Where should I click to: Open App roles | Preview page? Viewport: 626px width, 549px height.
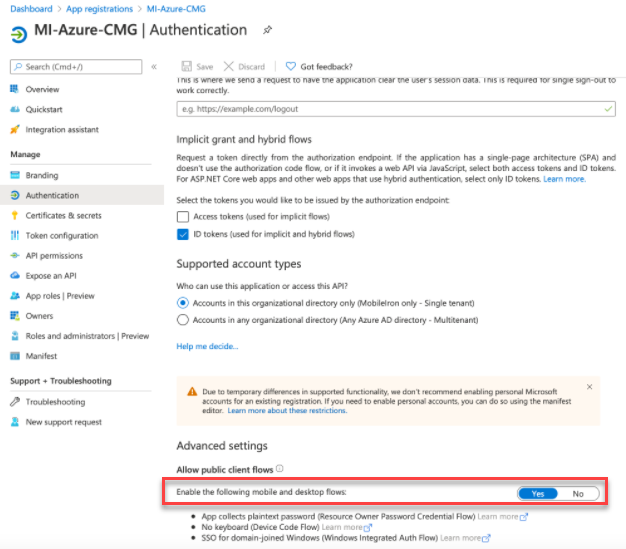point(60,296)
